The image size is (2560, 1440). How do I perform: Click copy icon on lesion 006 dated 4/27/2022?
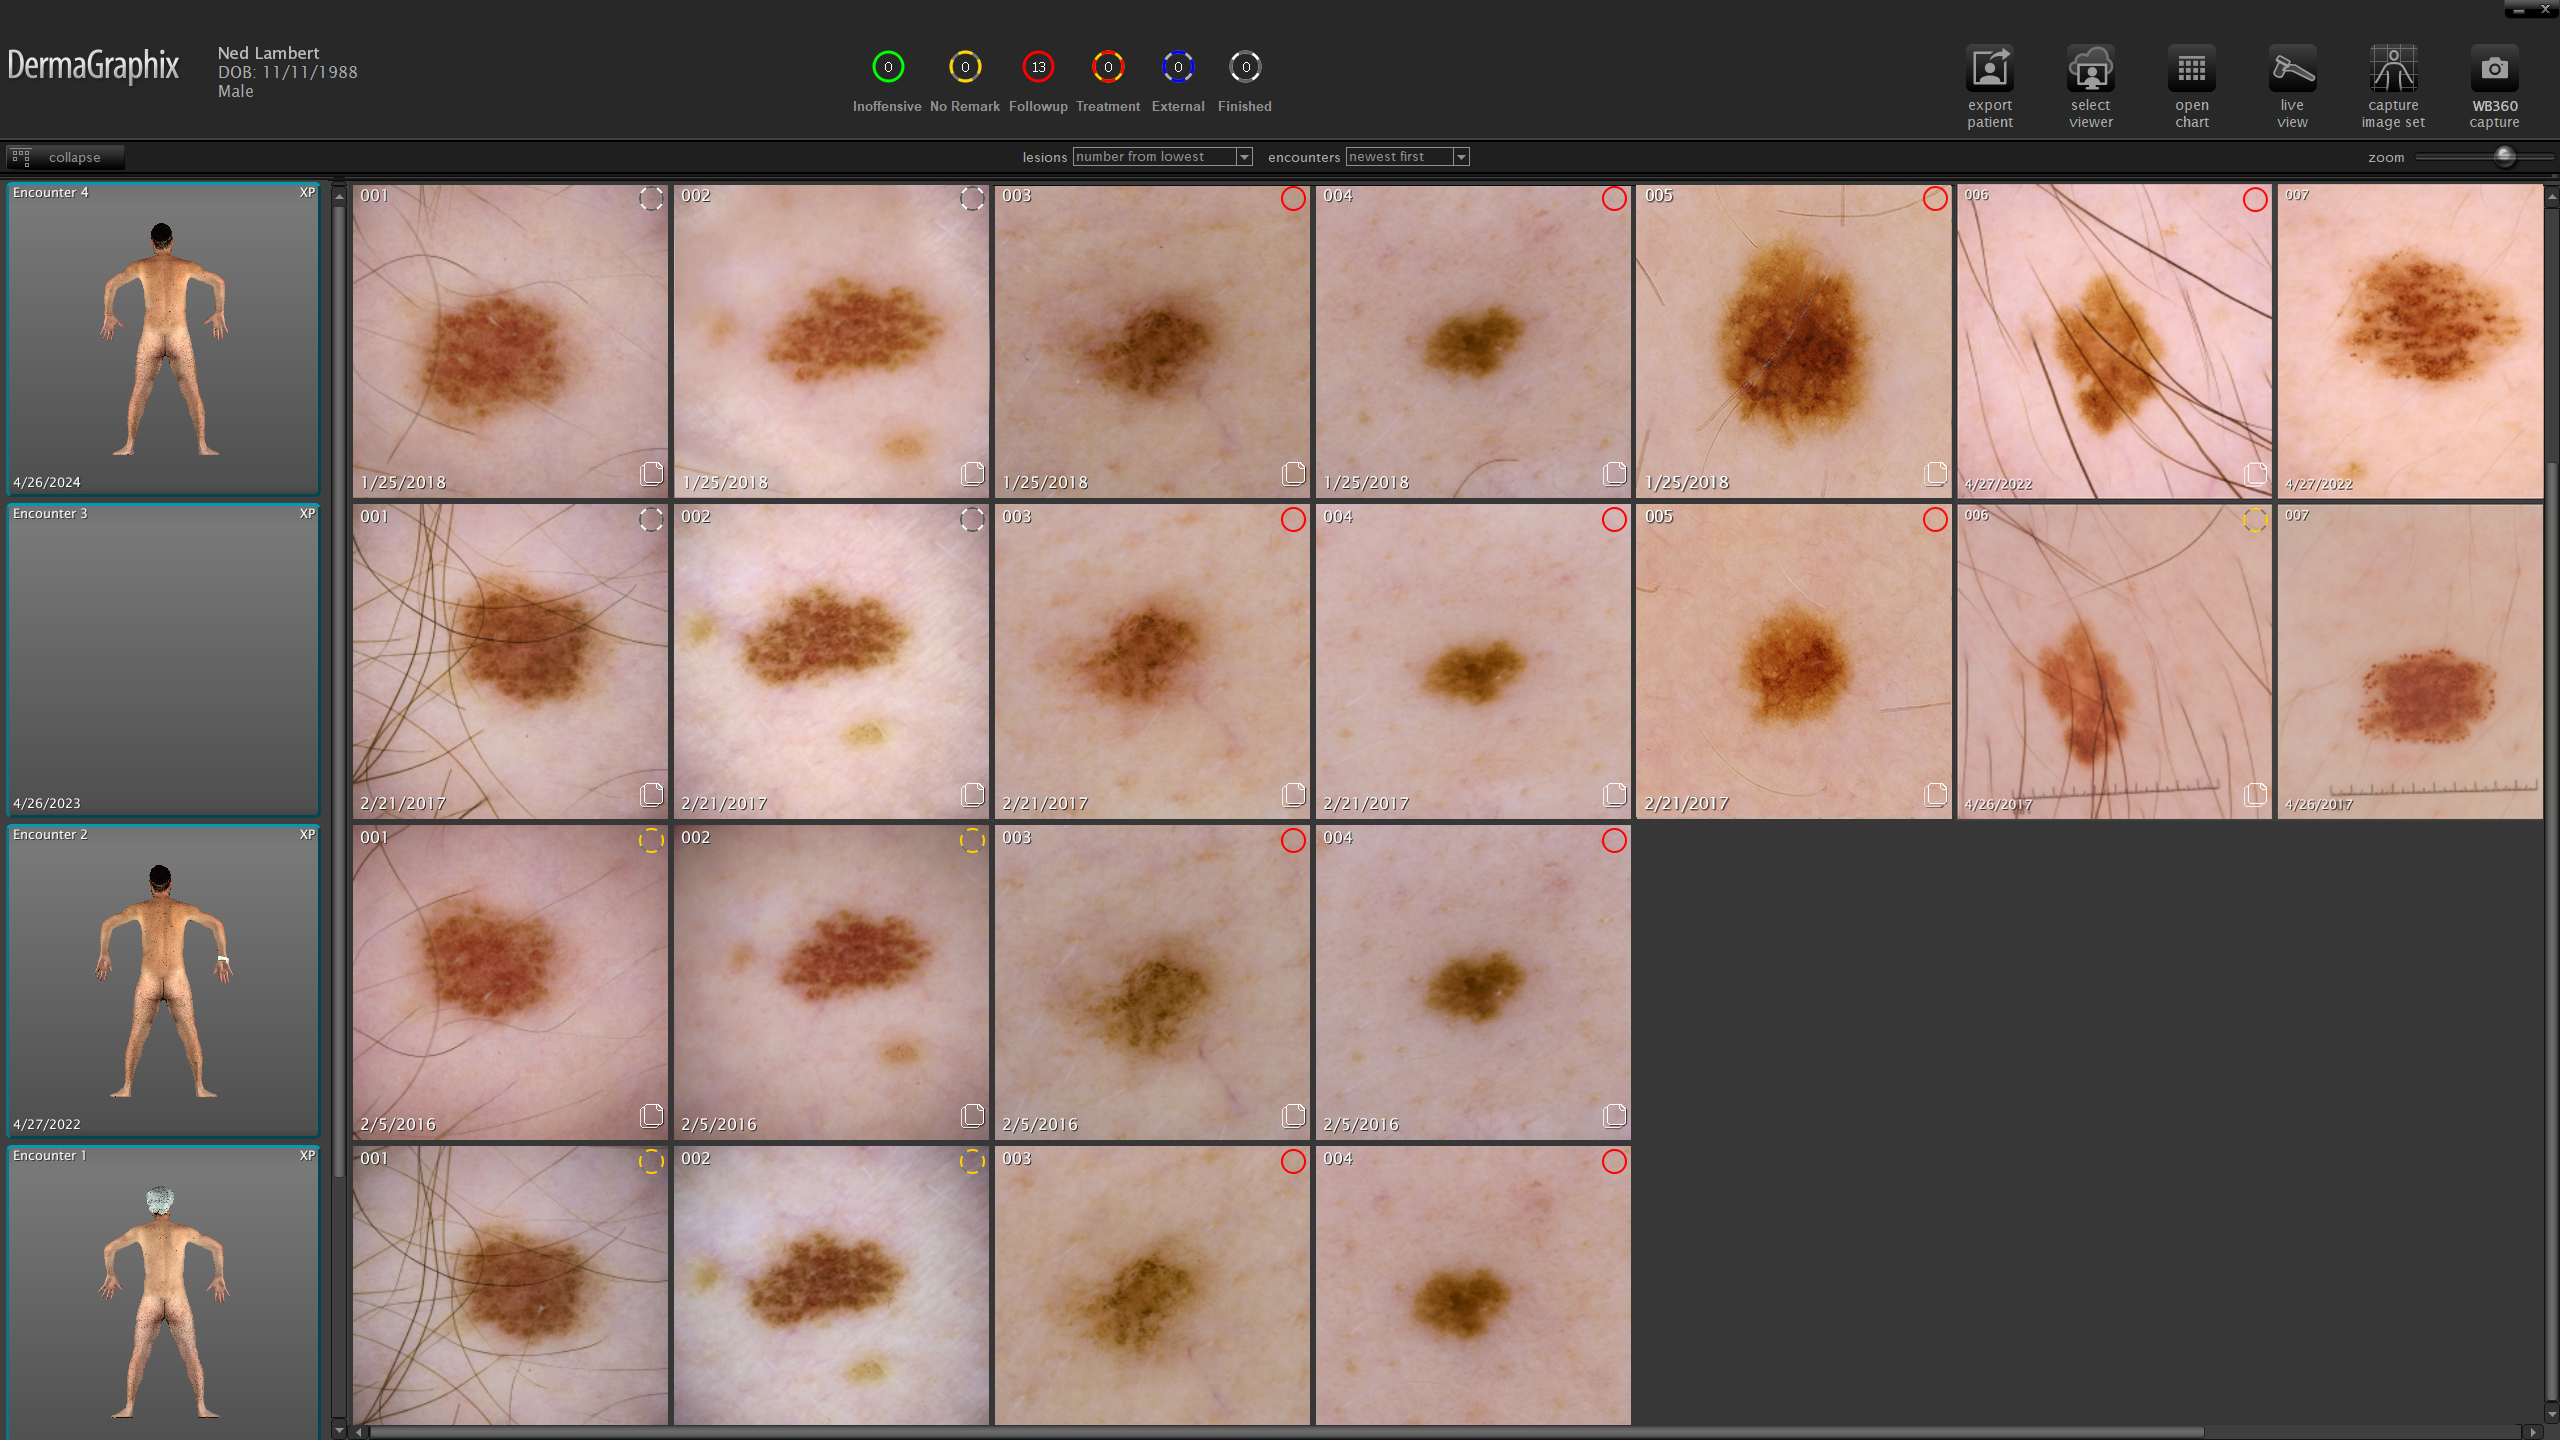coord(2255,473)
